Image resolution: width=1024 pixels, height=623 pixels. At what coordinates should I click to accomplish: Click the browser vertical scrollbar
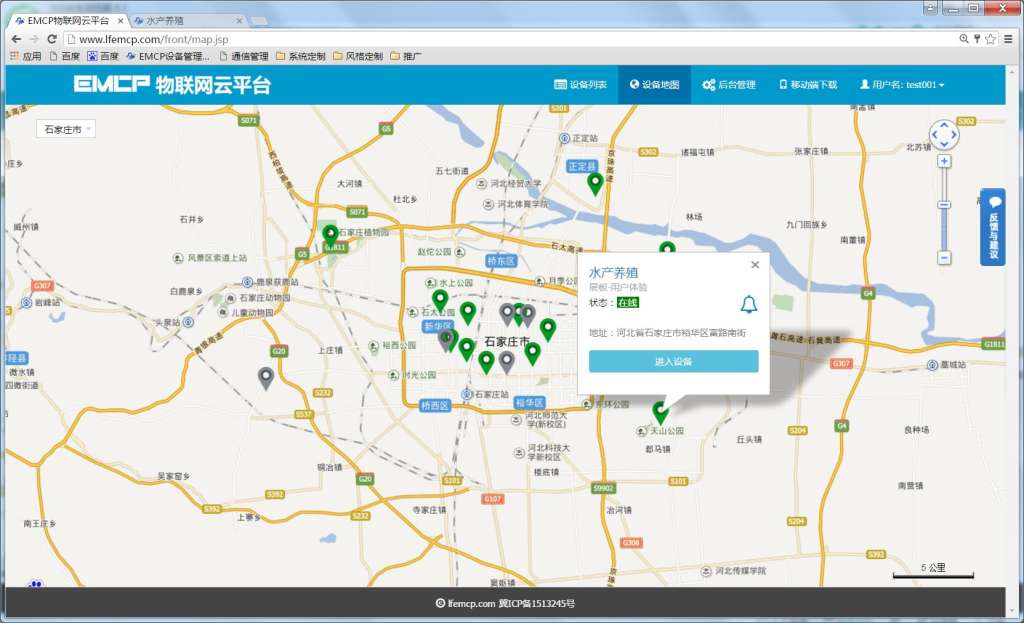(x=1012, y=340)
